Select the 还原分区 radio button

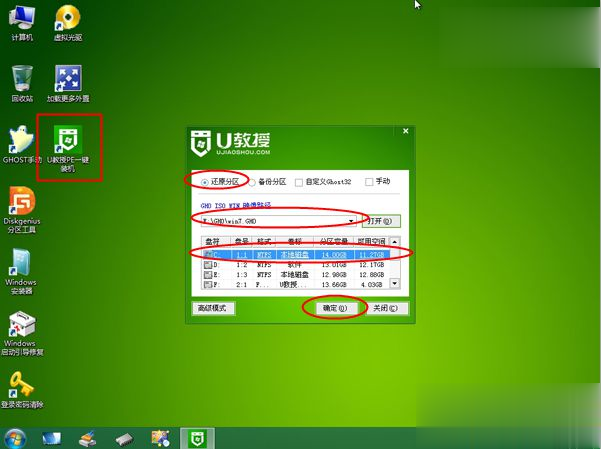205,182
